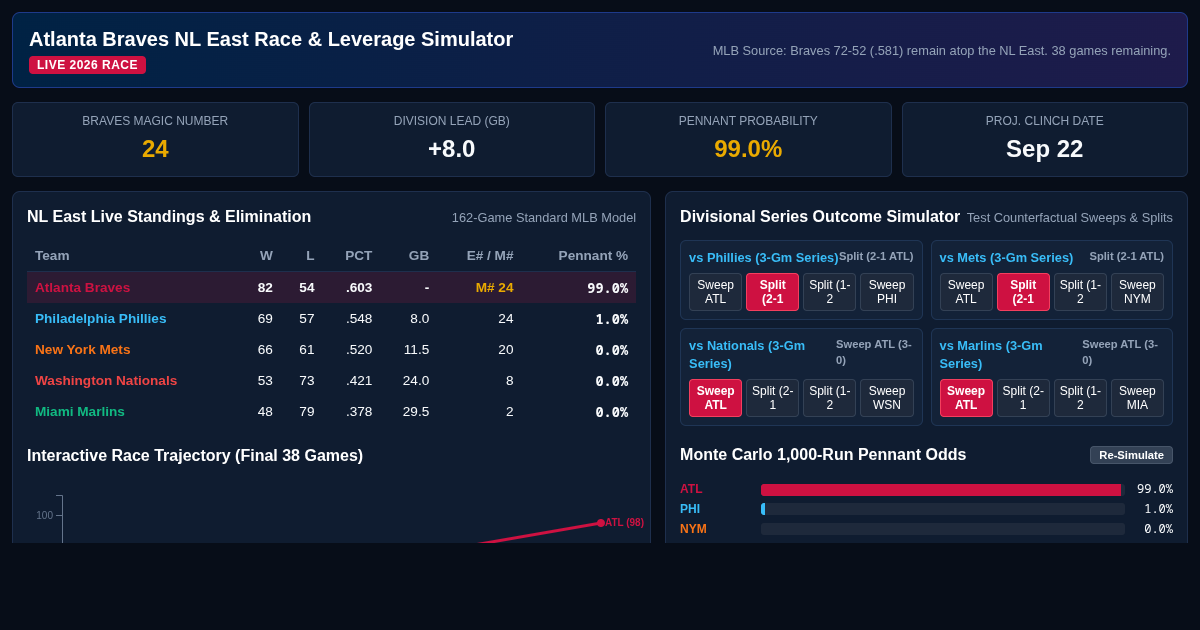Click the vs Mets (3-Gm Series) title

1006,257
